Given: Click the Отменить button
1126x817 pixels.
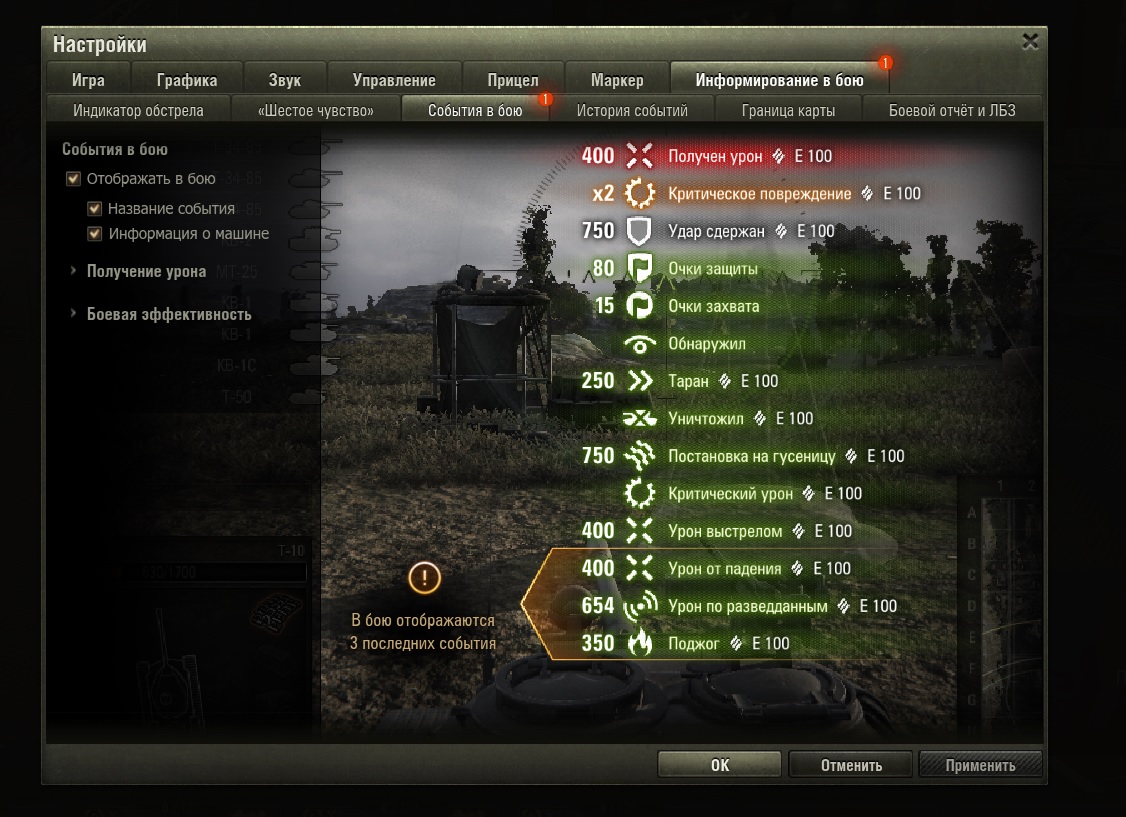Looking at the screenshot, I should pos(851,765).
